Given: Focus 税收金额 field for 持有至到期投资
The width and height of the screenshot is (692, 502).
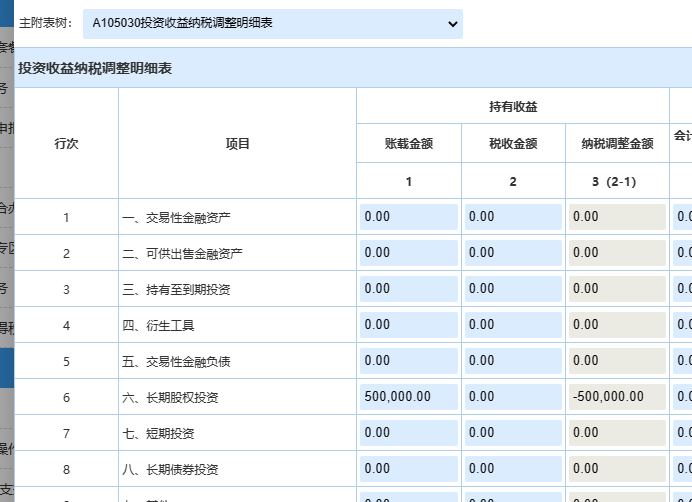Looking at the screenshot, I should pos(513,289).
